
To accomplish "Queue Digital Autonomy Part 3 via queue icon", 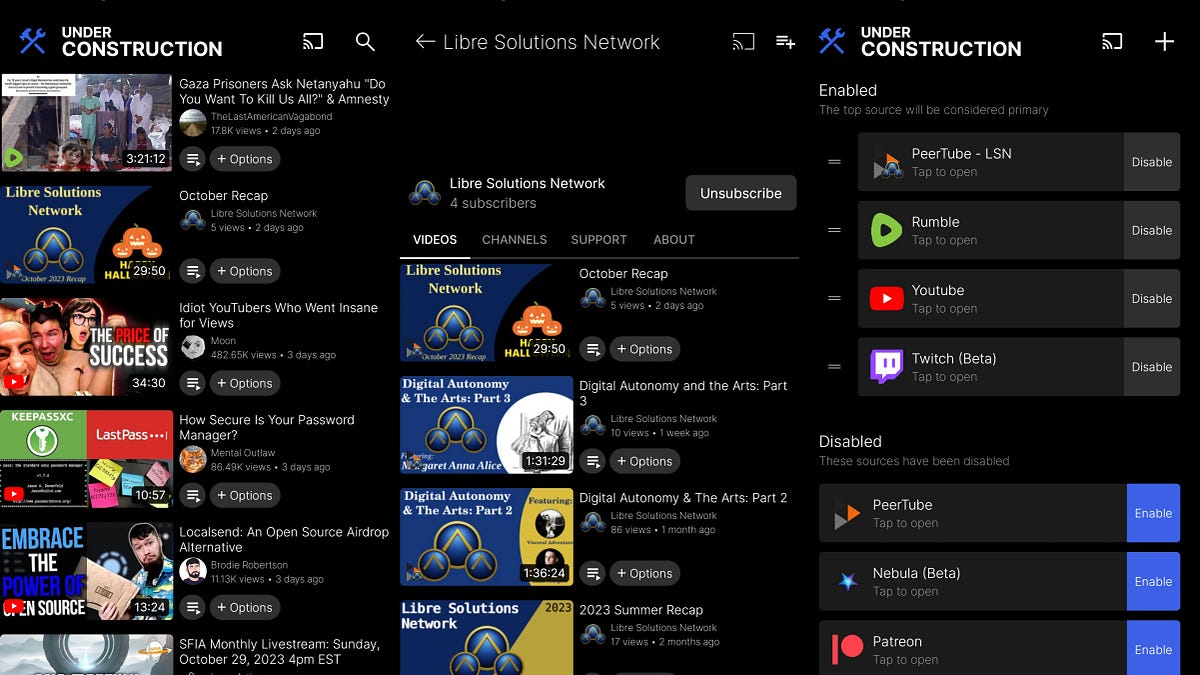I will tap(593, 460).
